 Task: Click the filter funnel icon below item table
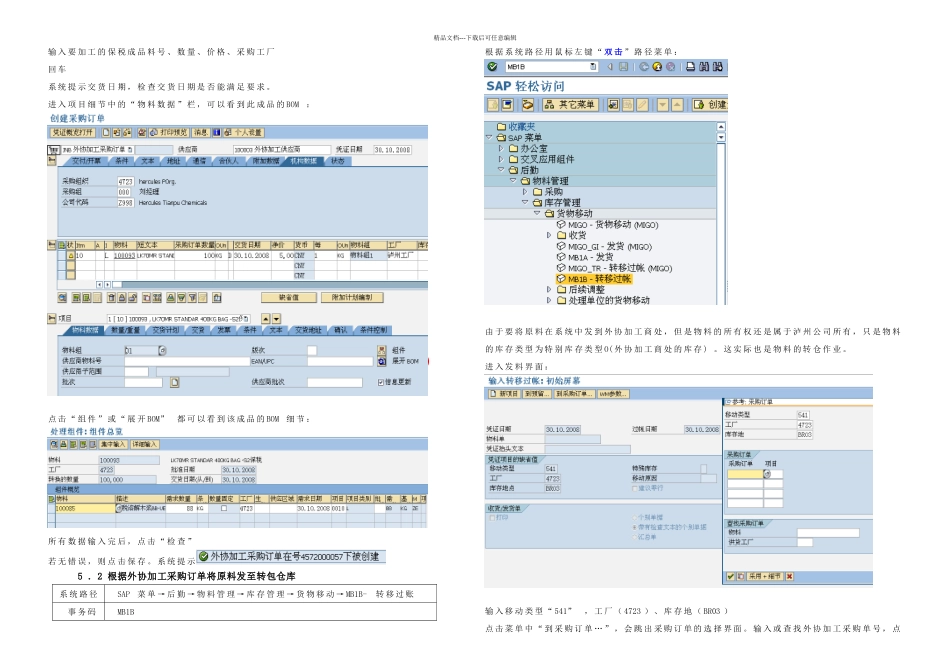point(192,298)
